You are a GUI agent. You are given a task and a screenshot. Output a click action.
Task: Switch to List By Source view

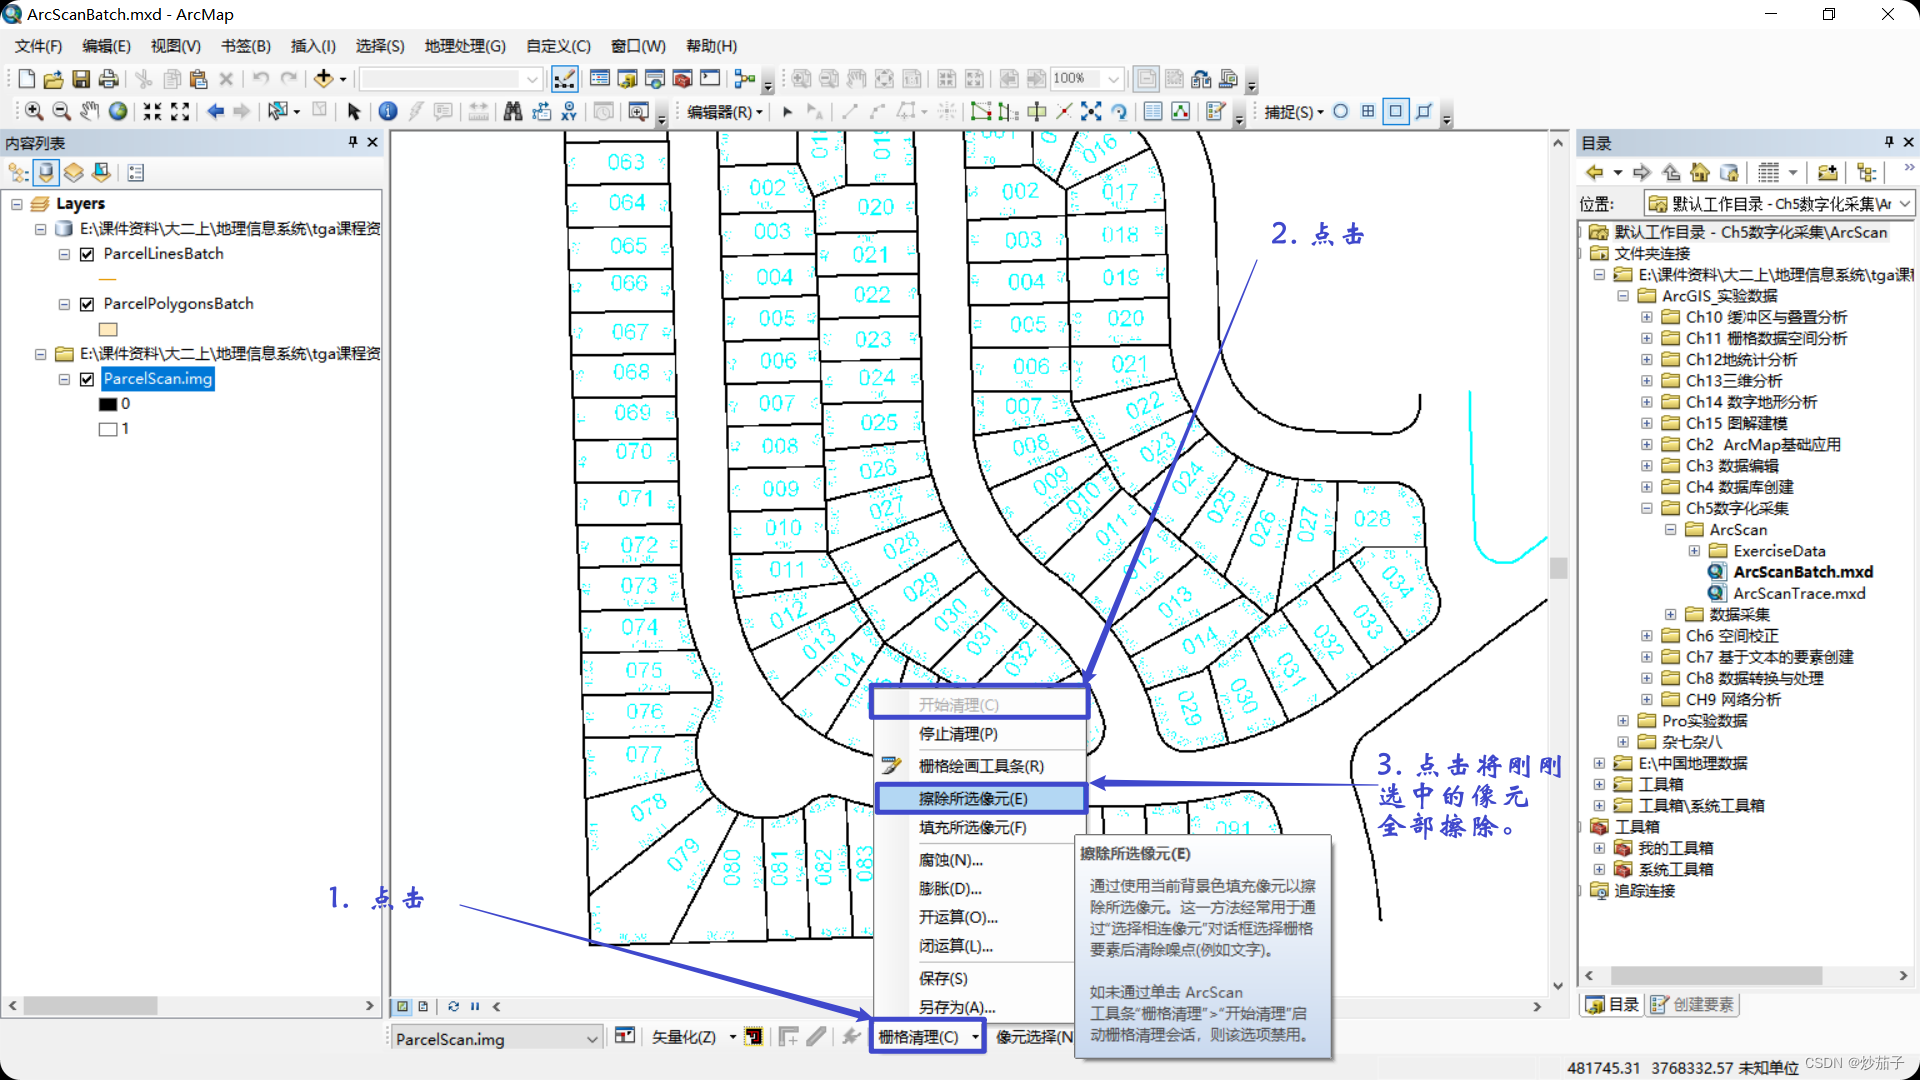pyautogui.click(x=46, y=173)
